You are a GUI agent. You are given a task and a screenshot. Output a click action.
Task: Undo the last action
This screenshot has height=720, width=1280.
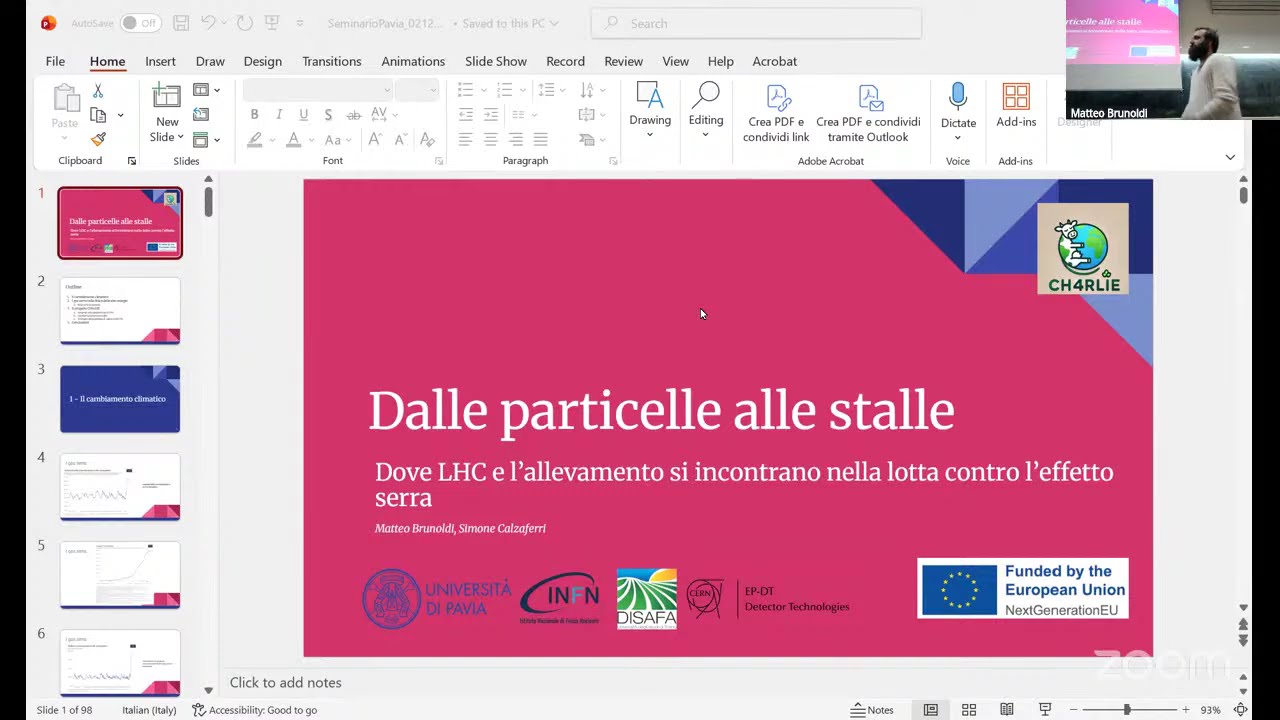(208, 23)
